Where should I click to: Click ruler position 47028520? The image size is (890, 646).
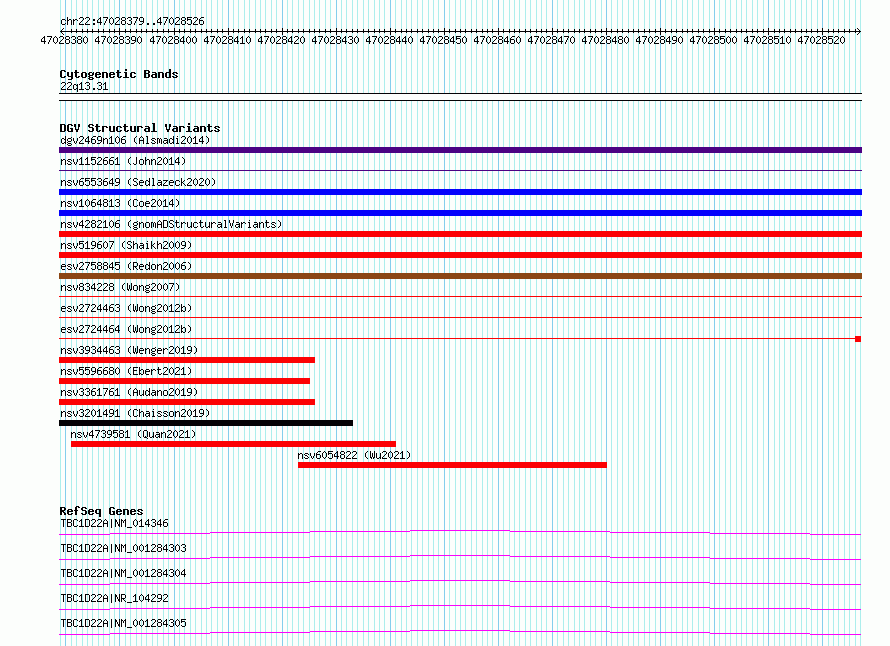point(821,40)
